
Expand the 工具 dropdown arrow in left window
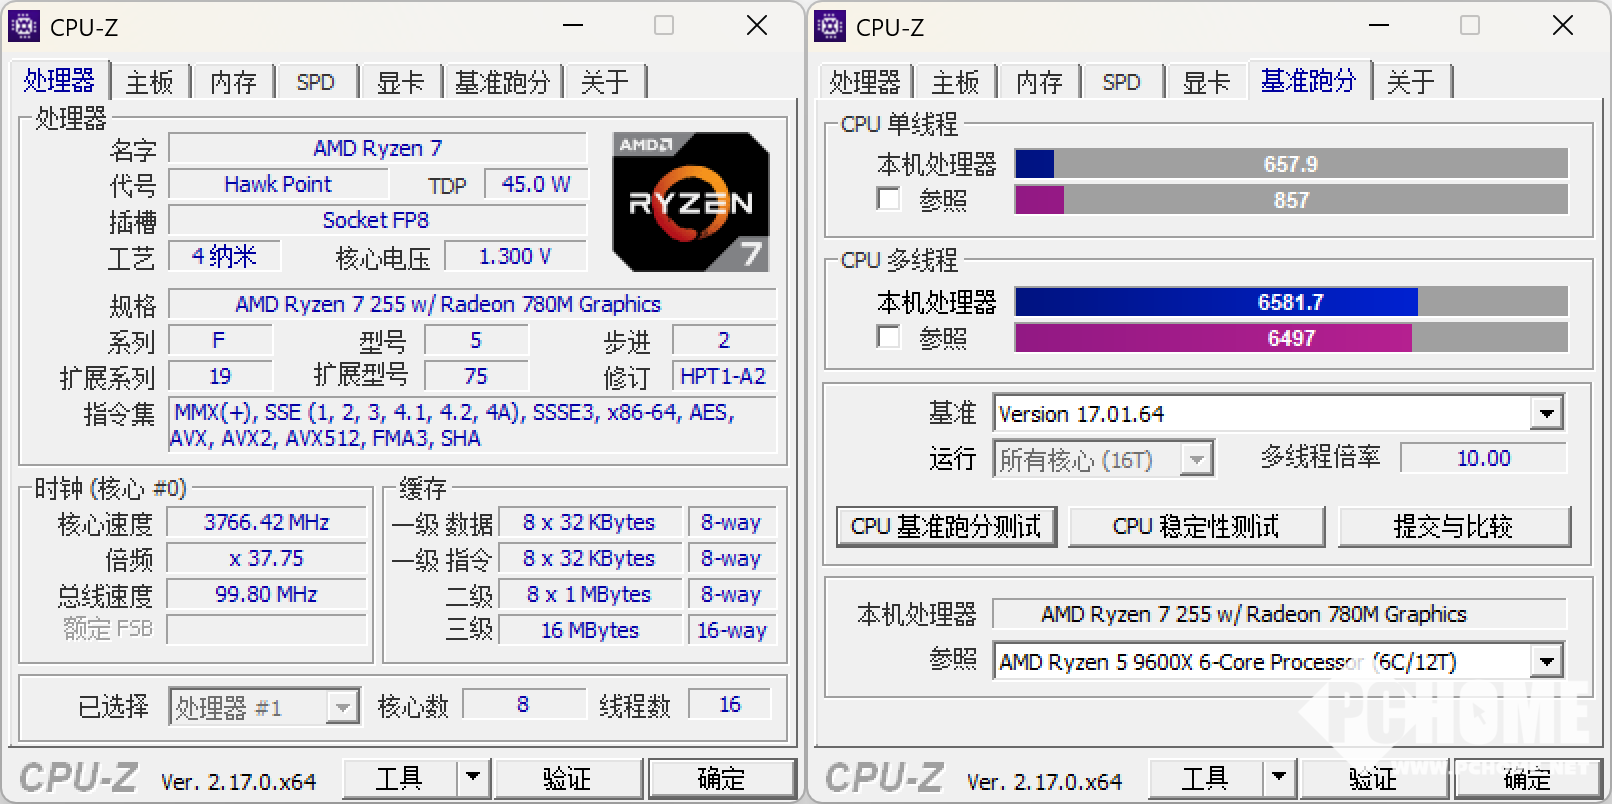coord(473,777)
